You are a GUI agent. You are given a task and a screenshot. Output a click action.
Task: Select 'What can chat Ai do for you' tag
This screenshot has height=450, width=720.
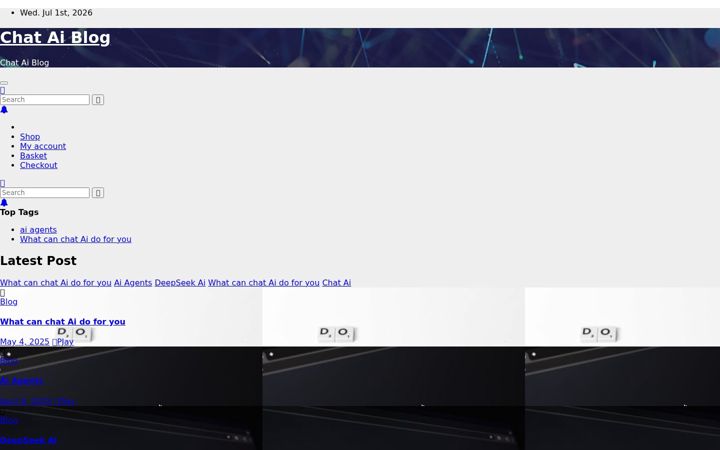pyautogui.click(x=75, y=239)
